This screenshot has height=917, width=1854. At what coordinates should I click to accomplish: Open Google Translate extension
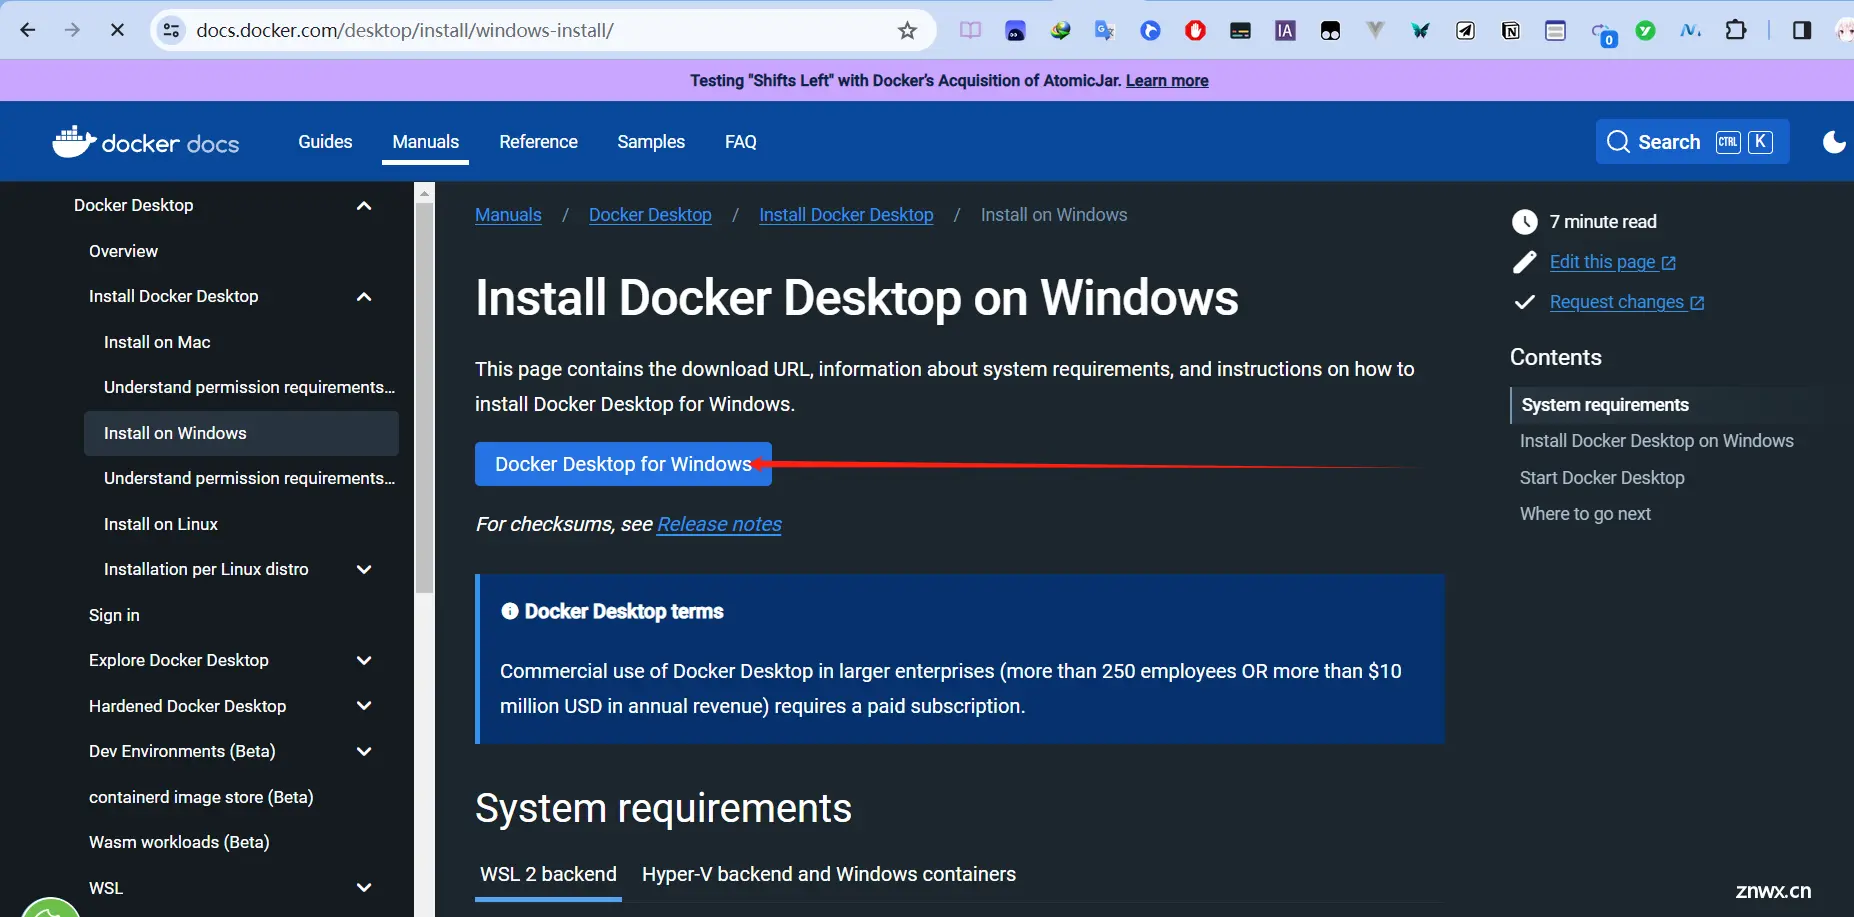point(1105,30)
